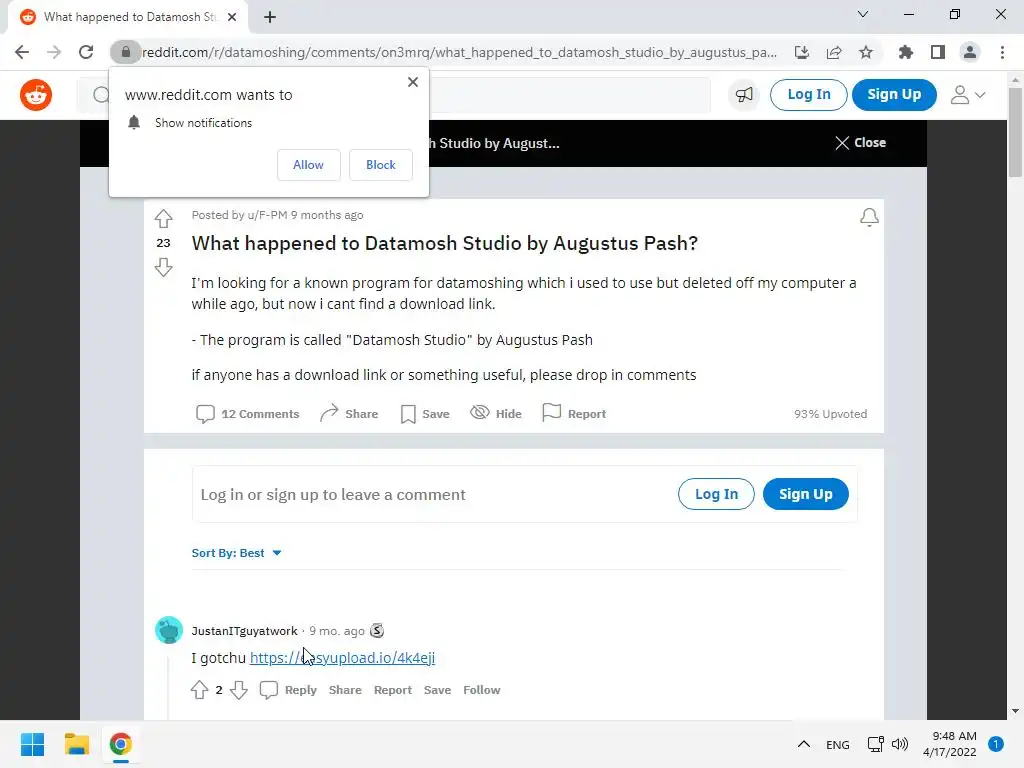Save the post with bookmark icon

coord(425,414)
